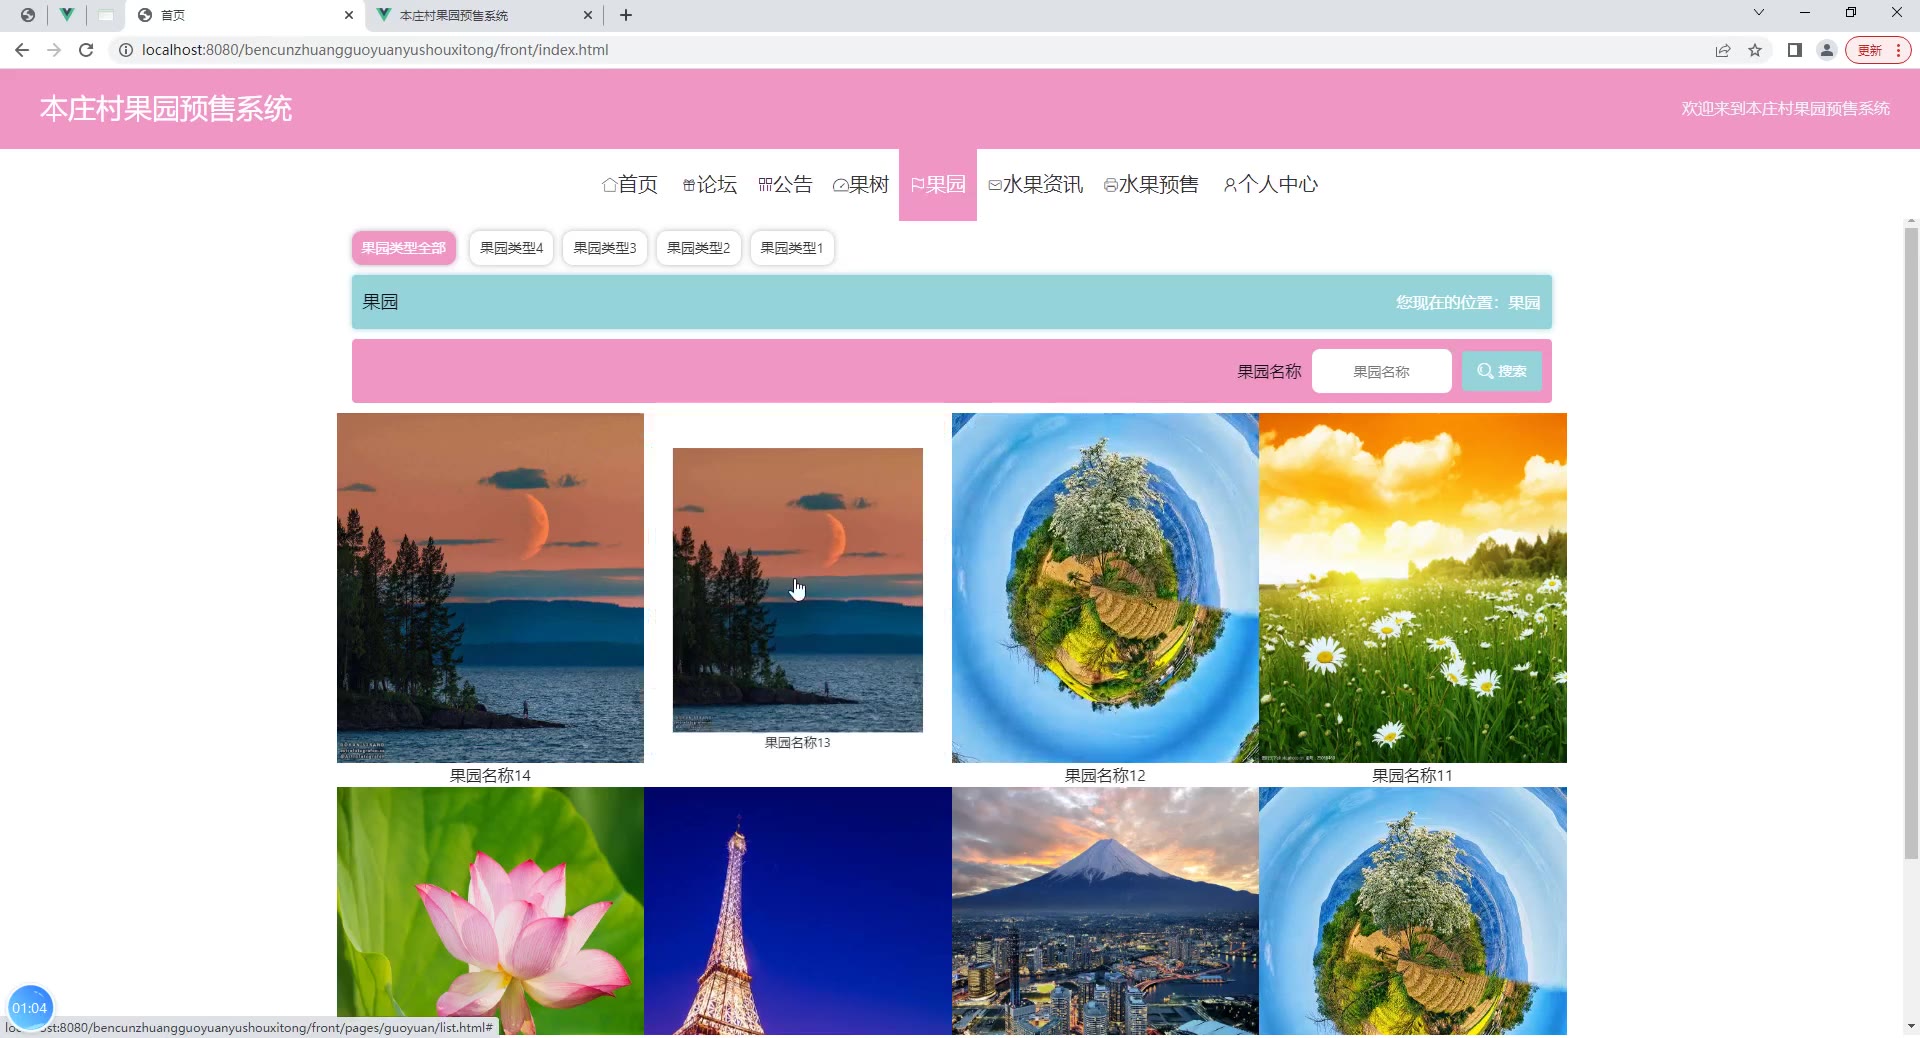Screen dimensions: 1920x1038
Task: Select the 首页 browser tab
Action: pos(245,15)
